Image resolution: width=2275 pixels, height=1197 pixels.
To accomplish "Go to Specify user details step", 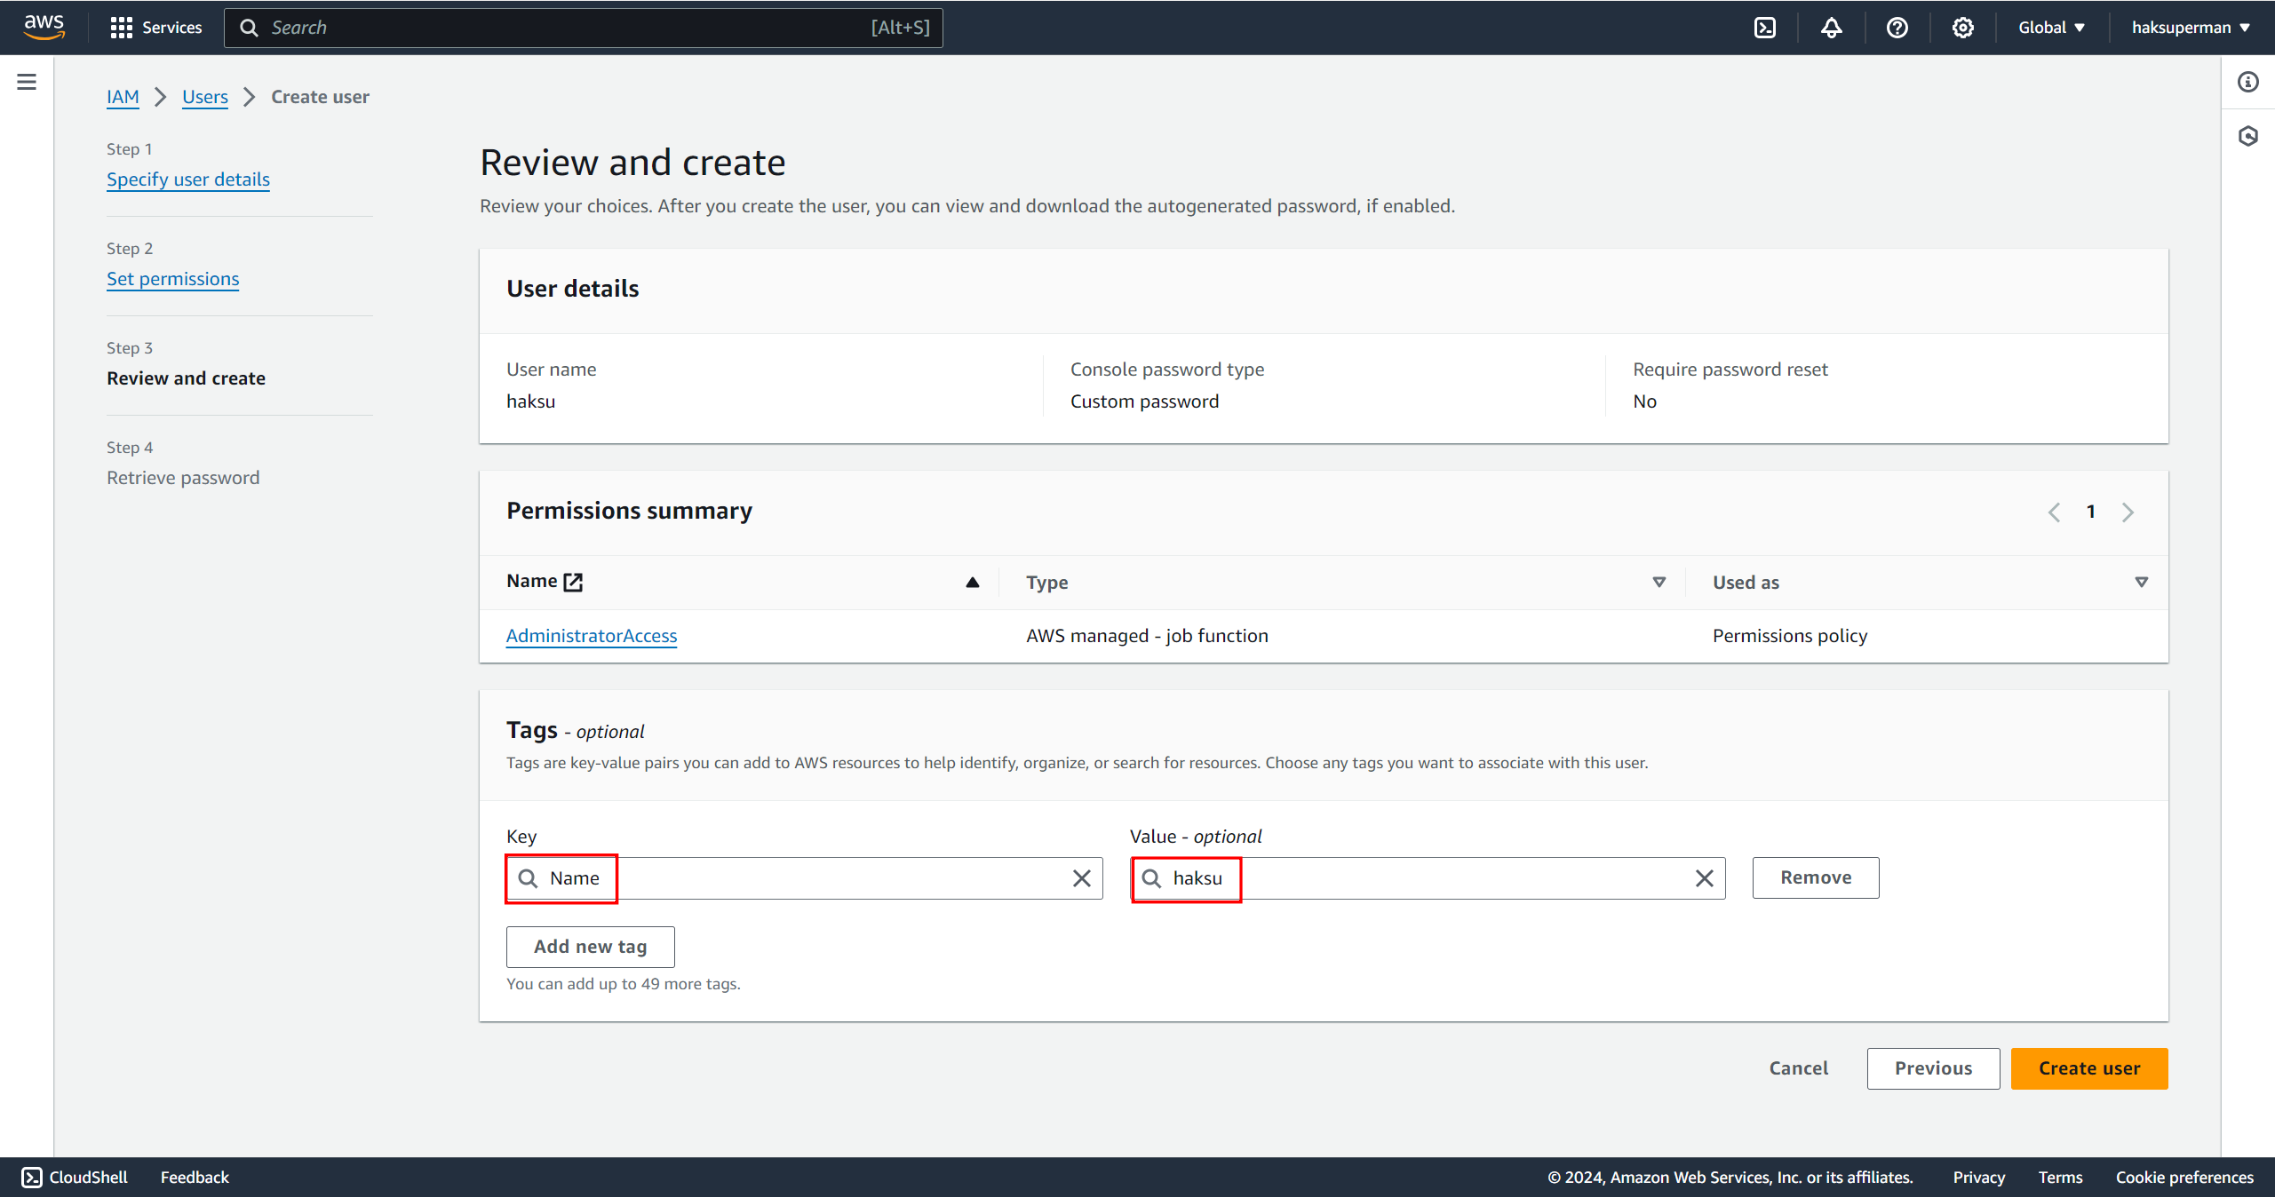I will pyautogui.click(x=188, y=179).
